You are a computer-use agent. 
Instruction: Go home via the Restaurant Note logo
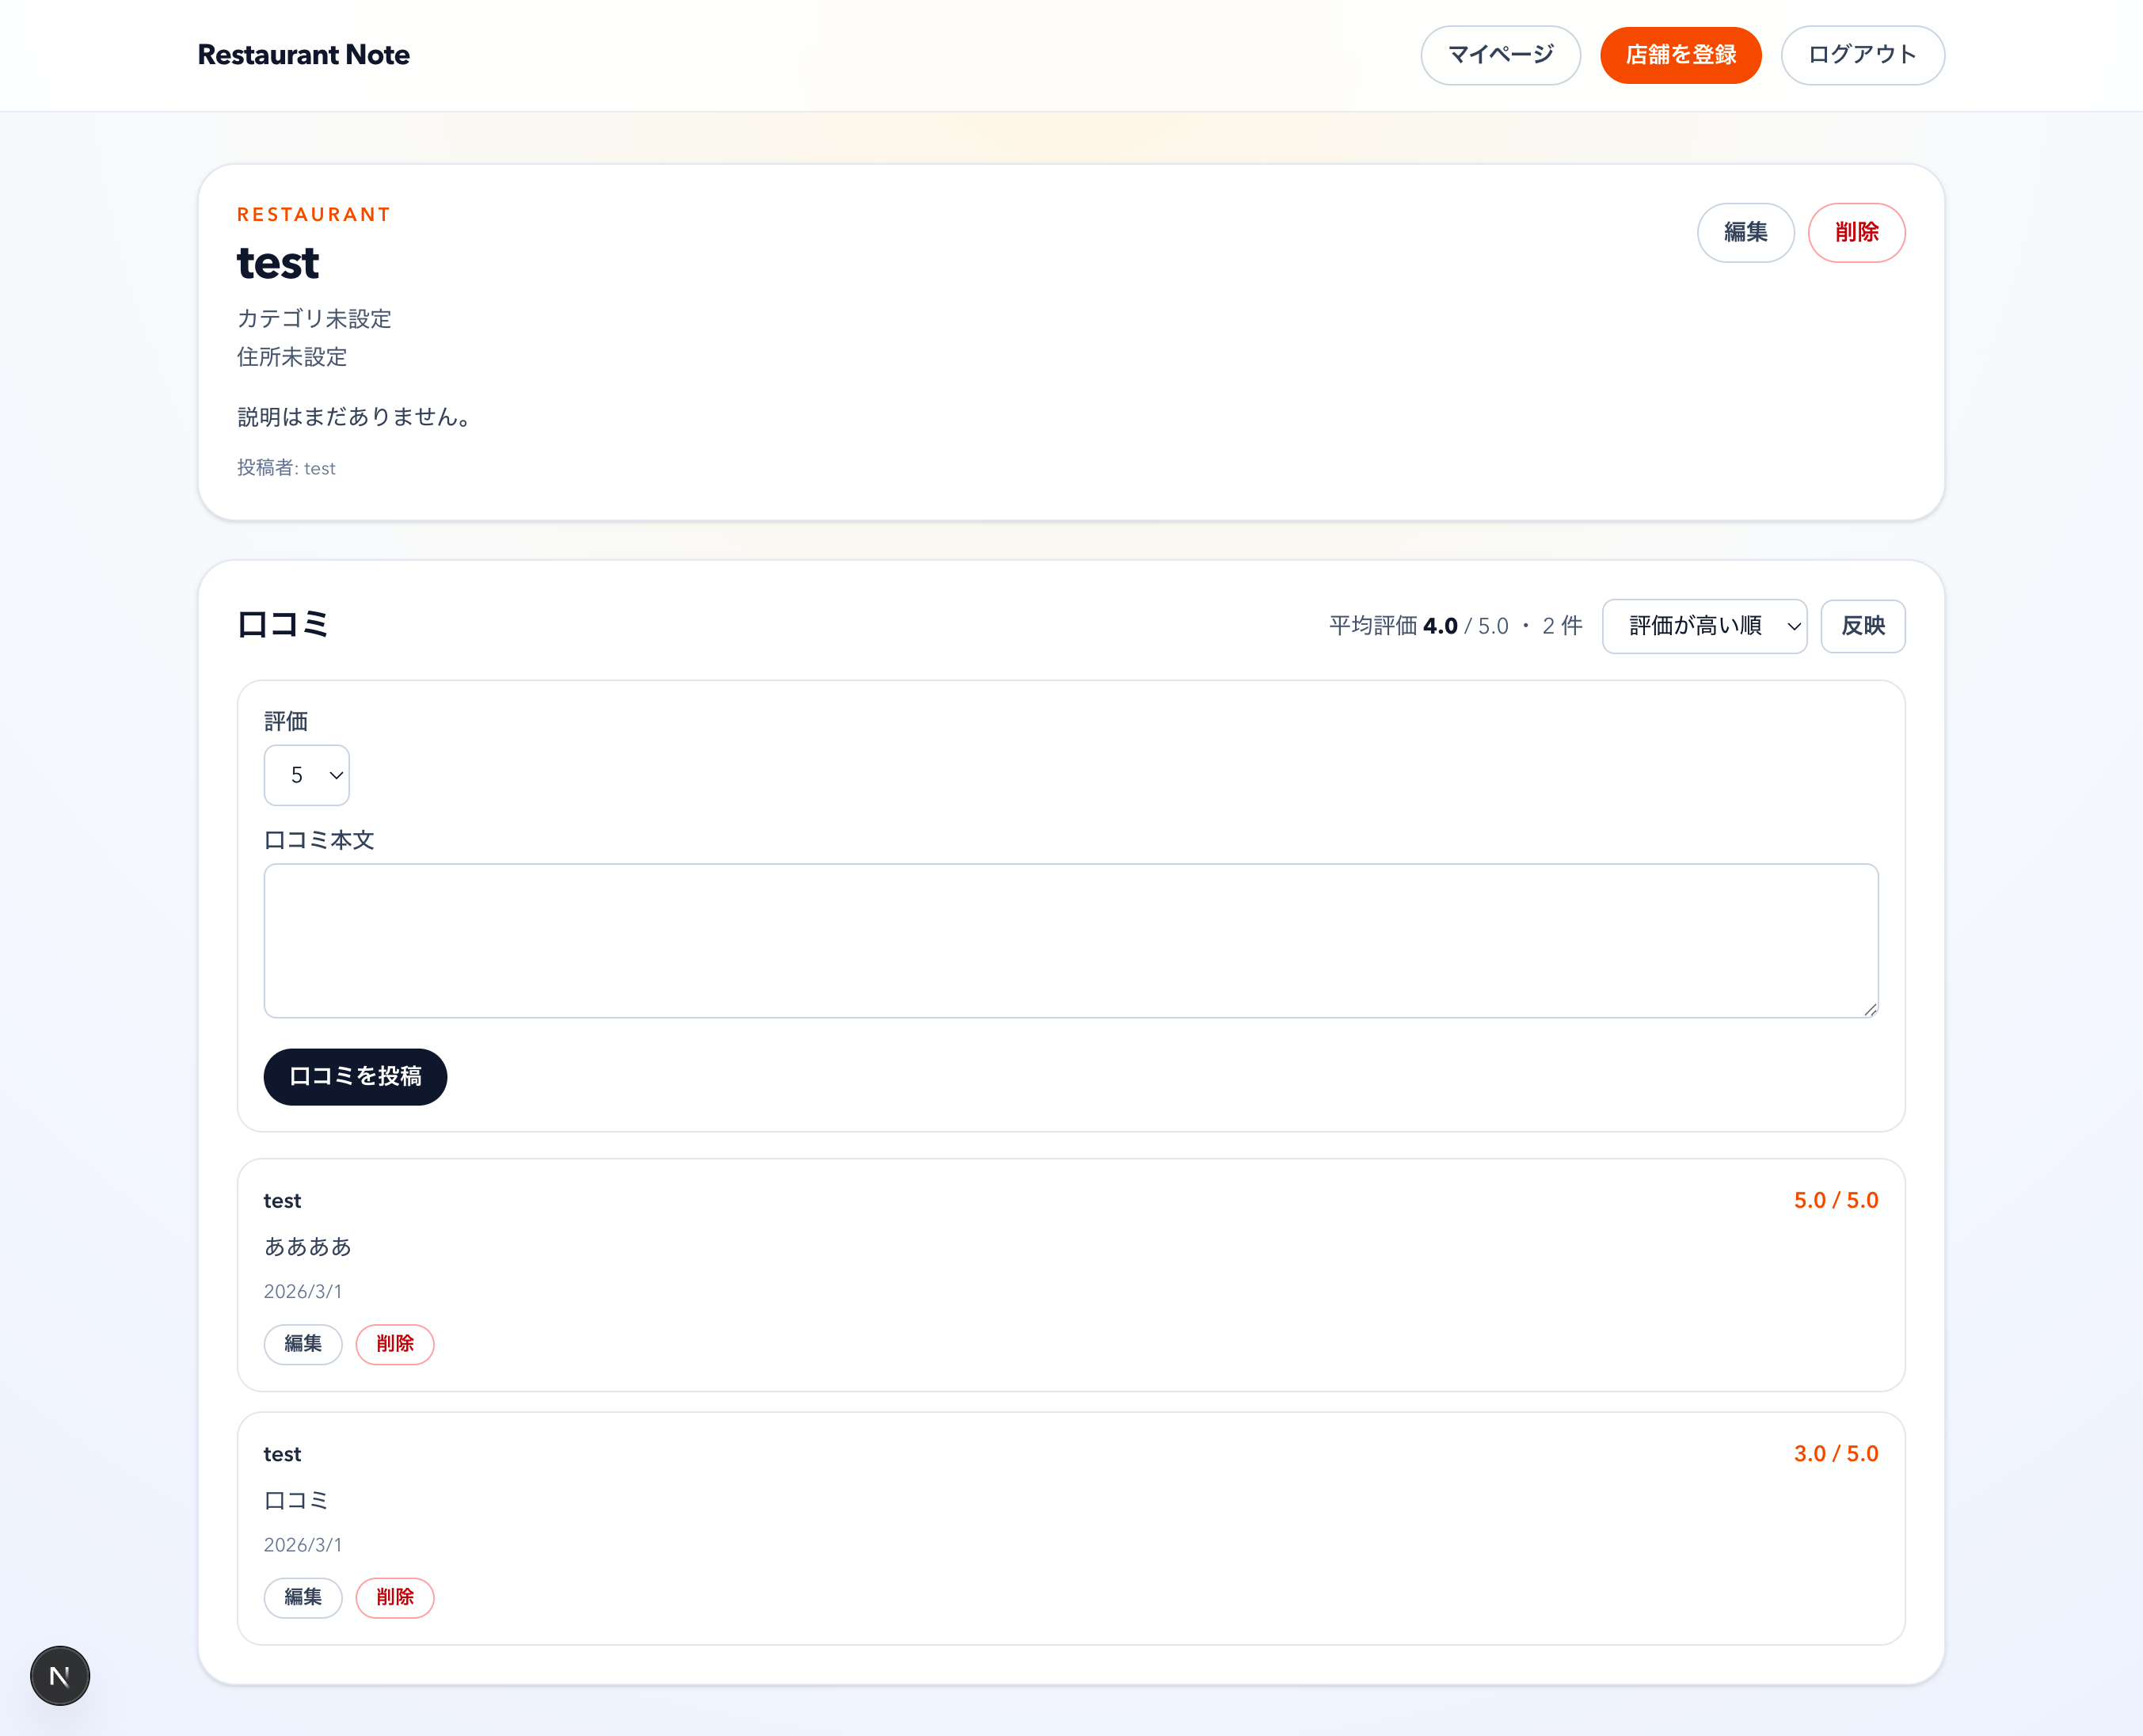(303, 55)
